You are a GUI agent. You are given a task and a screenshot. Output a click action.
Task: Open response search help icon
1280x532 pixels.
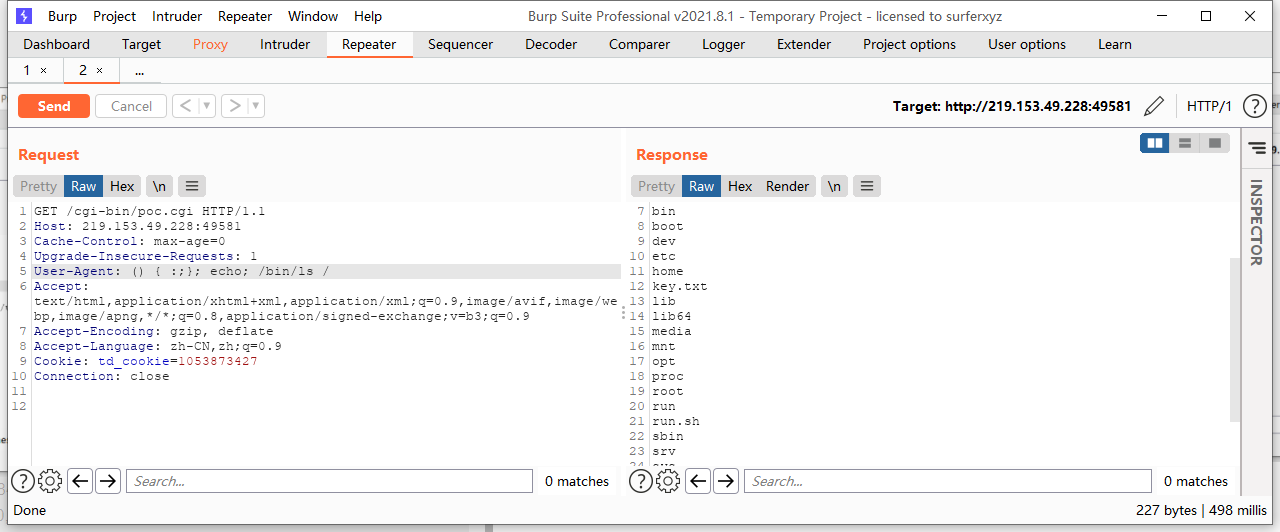[x=640, y=481]
